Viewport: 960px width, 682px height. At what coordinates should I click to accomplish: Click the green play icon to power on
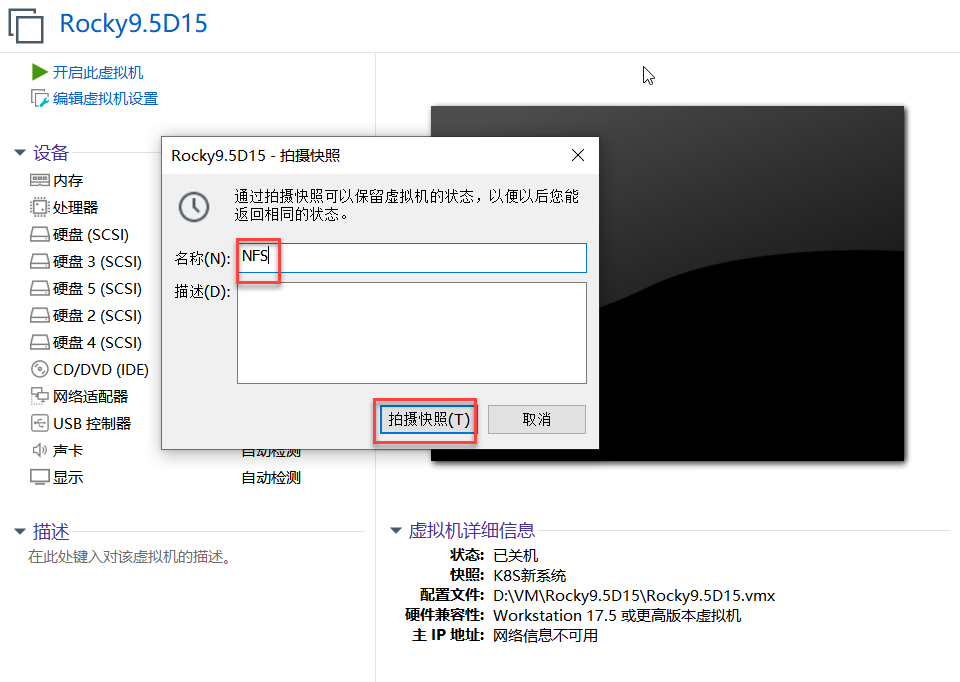tap(40, 72)
